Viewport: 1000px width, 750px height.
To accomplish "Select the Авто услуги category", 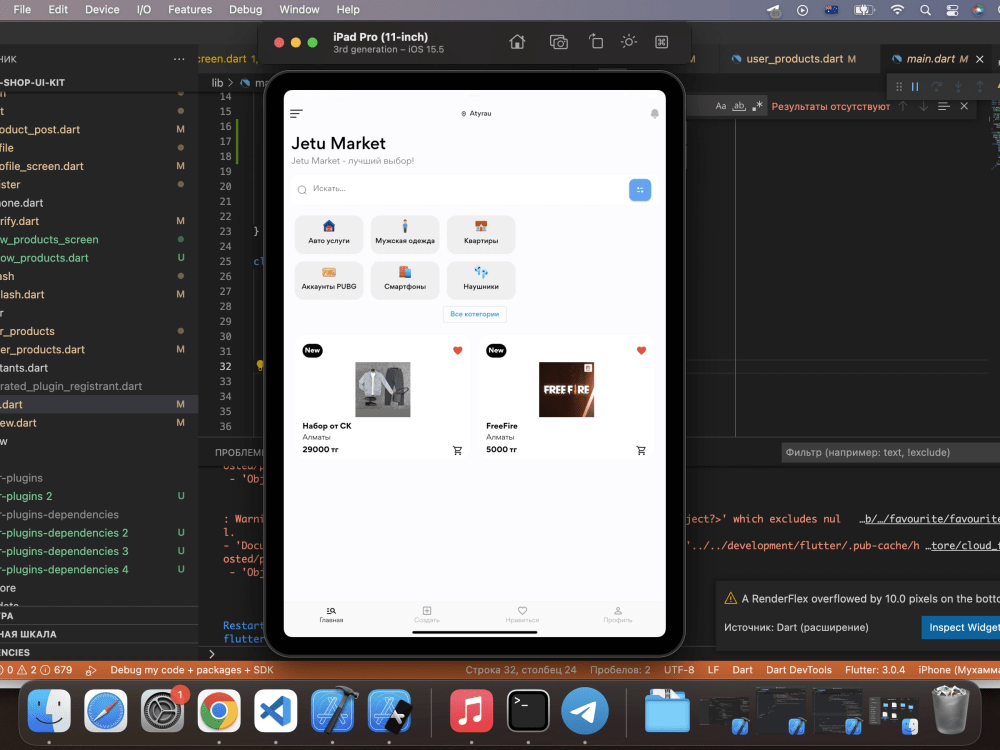I will point(329,234).
